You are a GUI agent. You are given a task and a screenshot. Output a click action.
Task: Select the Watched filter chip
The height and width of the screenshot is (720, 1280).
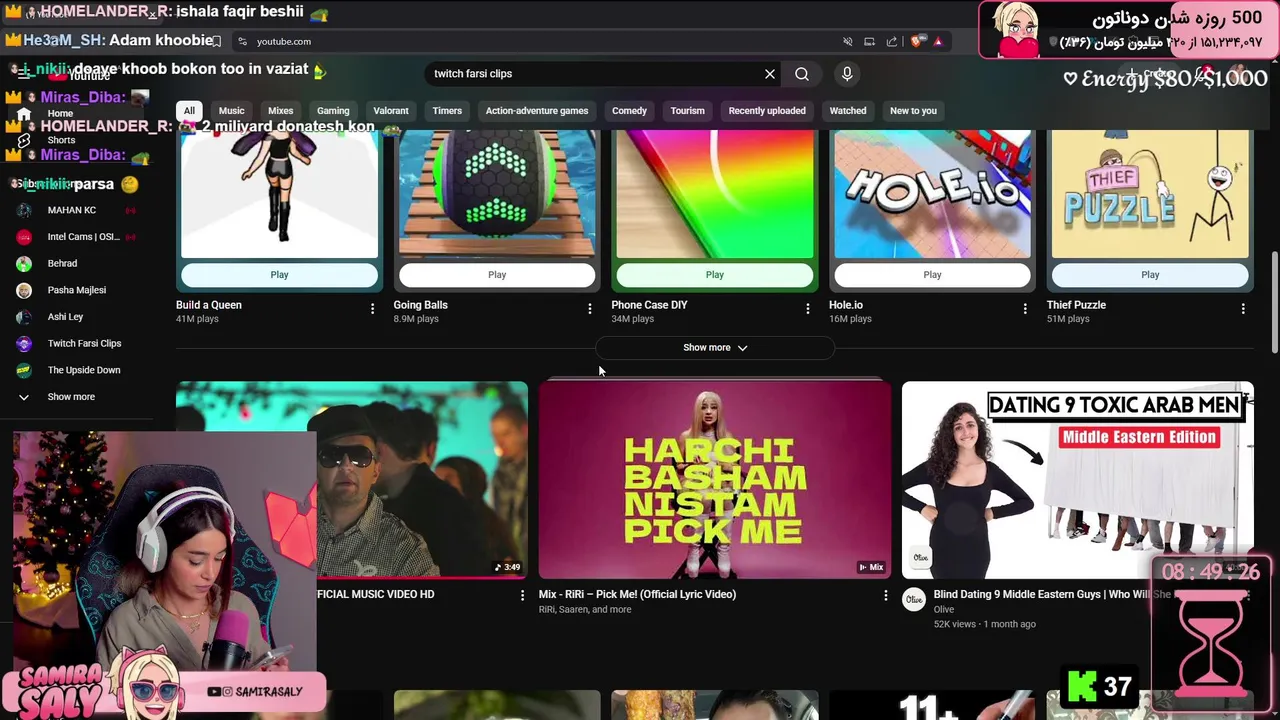point(848,111)
